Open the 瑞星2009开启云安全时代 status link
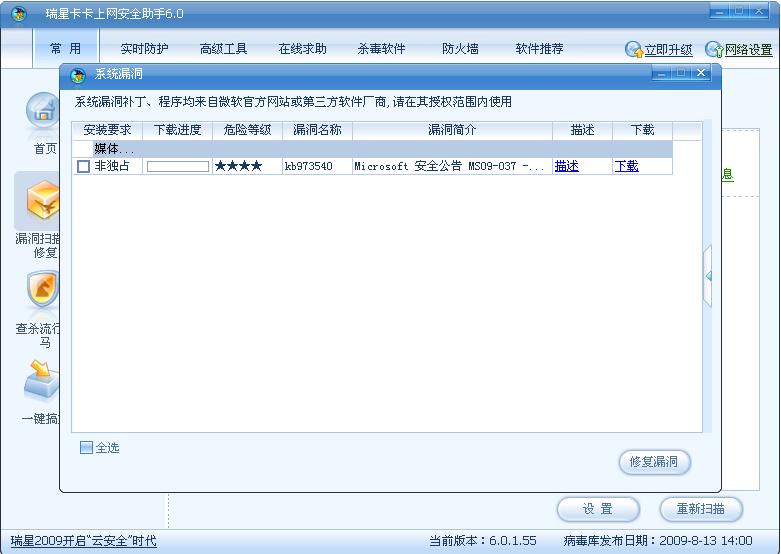Viewport: 781px width, 554px height. point(84,541)
